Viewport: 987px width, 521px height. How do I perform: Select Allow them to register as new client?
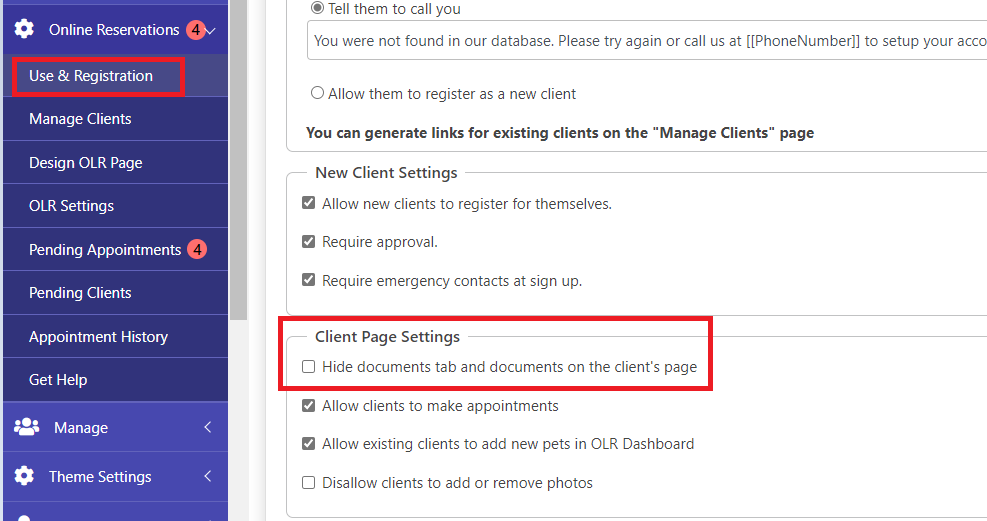tap(318, 93)
